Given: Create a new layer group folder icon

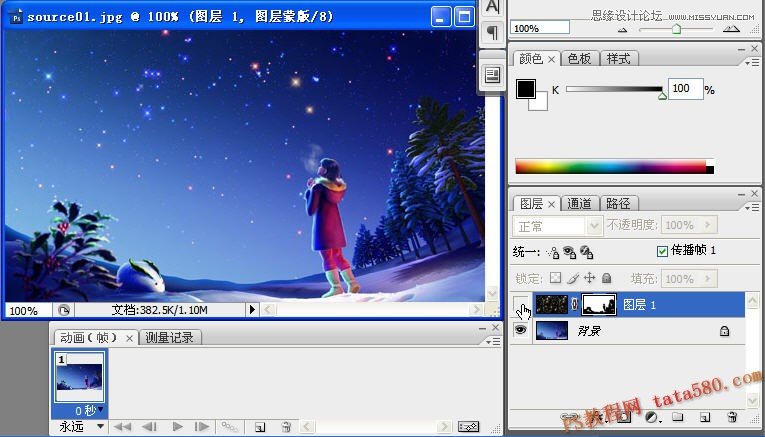Looking at the screenshot, I should [x=677, y=417].
